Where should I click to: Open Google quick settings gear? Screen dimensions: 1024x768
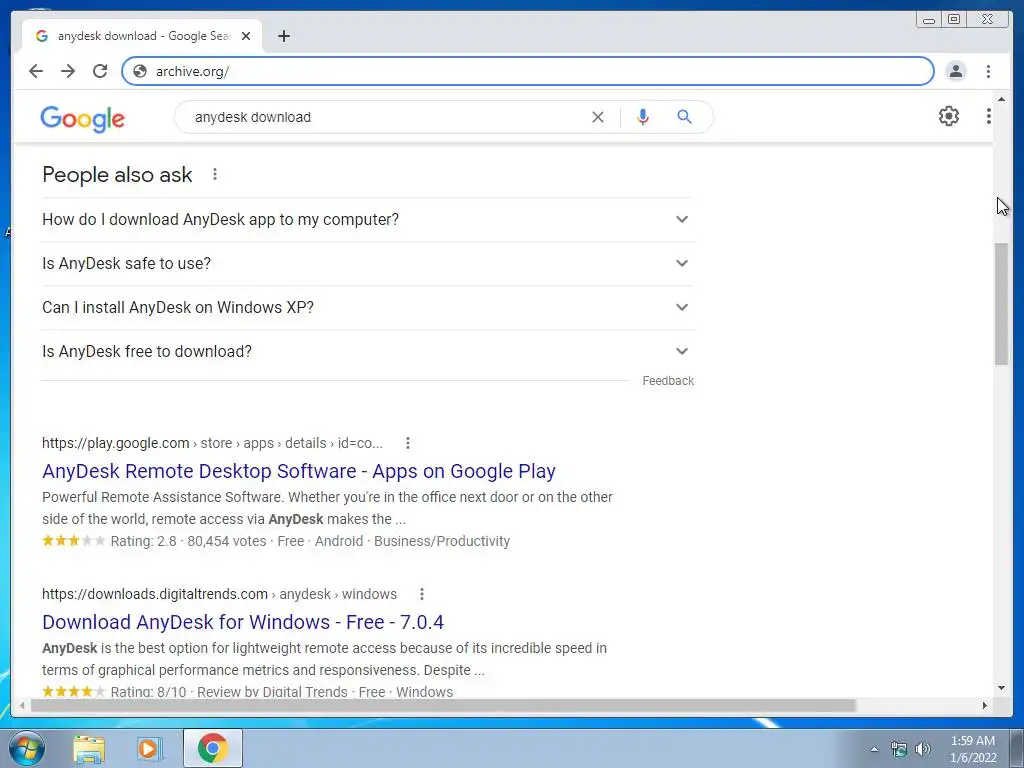point(948,116)
